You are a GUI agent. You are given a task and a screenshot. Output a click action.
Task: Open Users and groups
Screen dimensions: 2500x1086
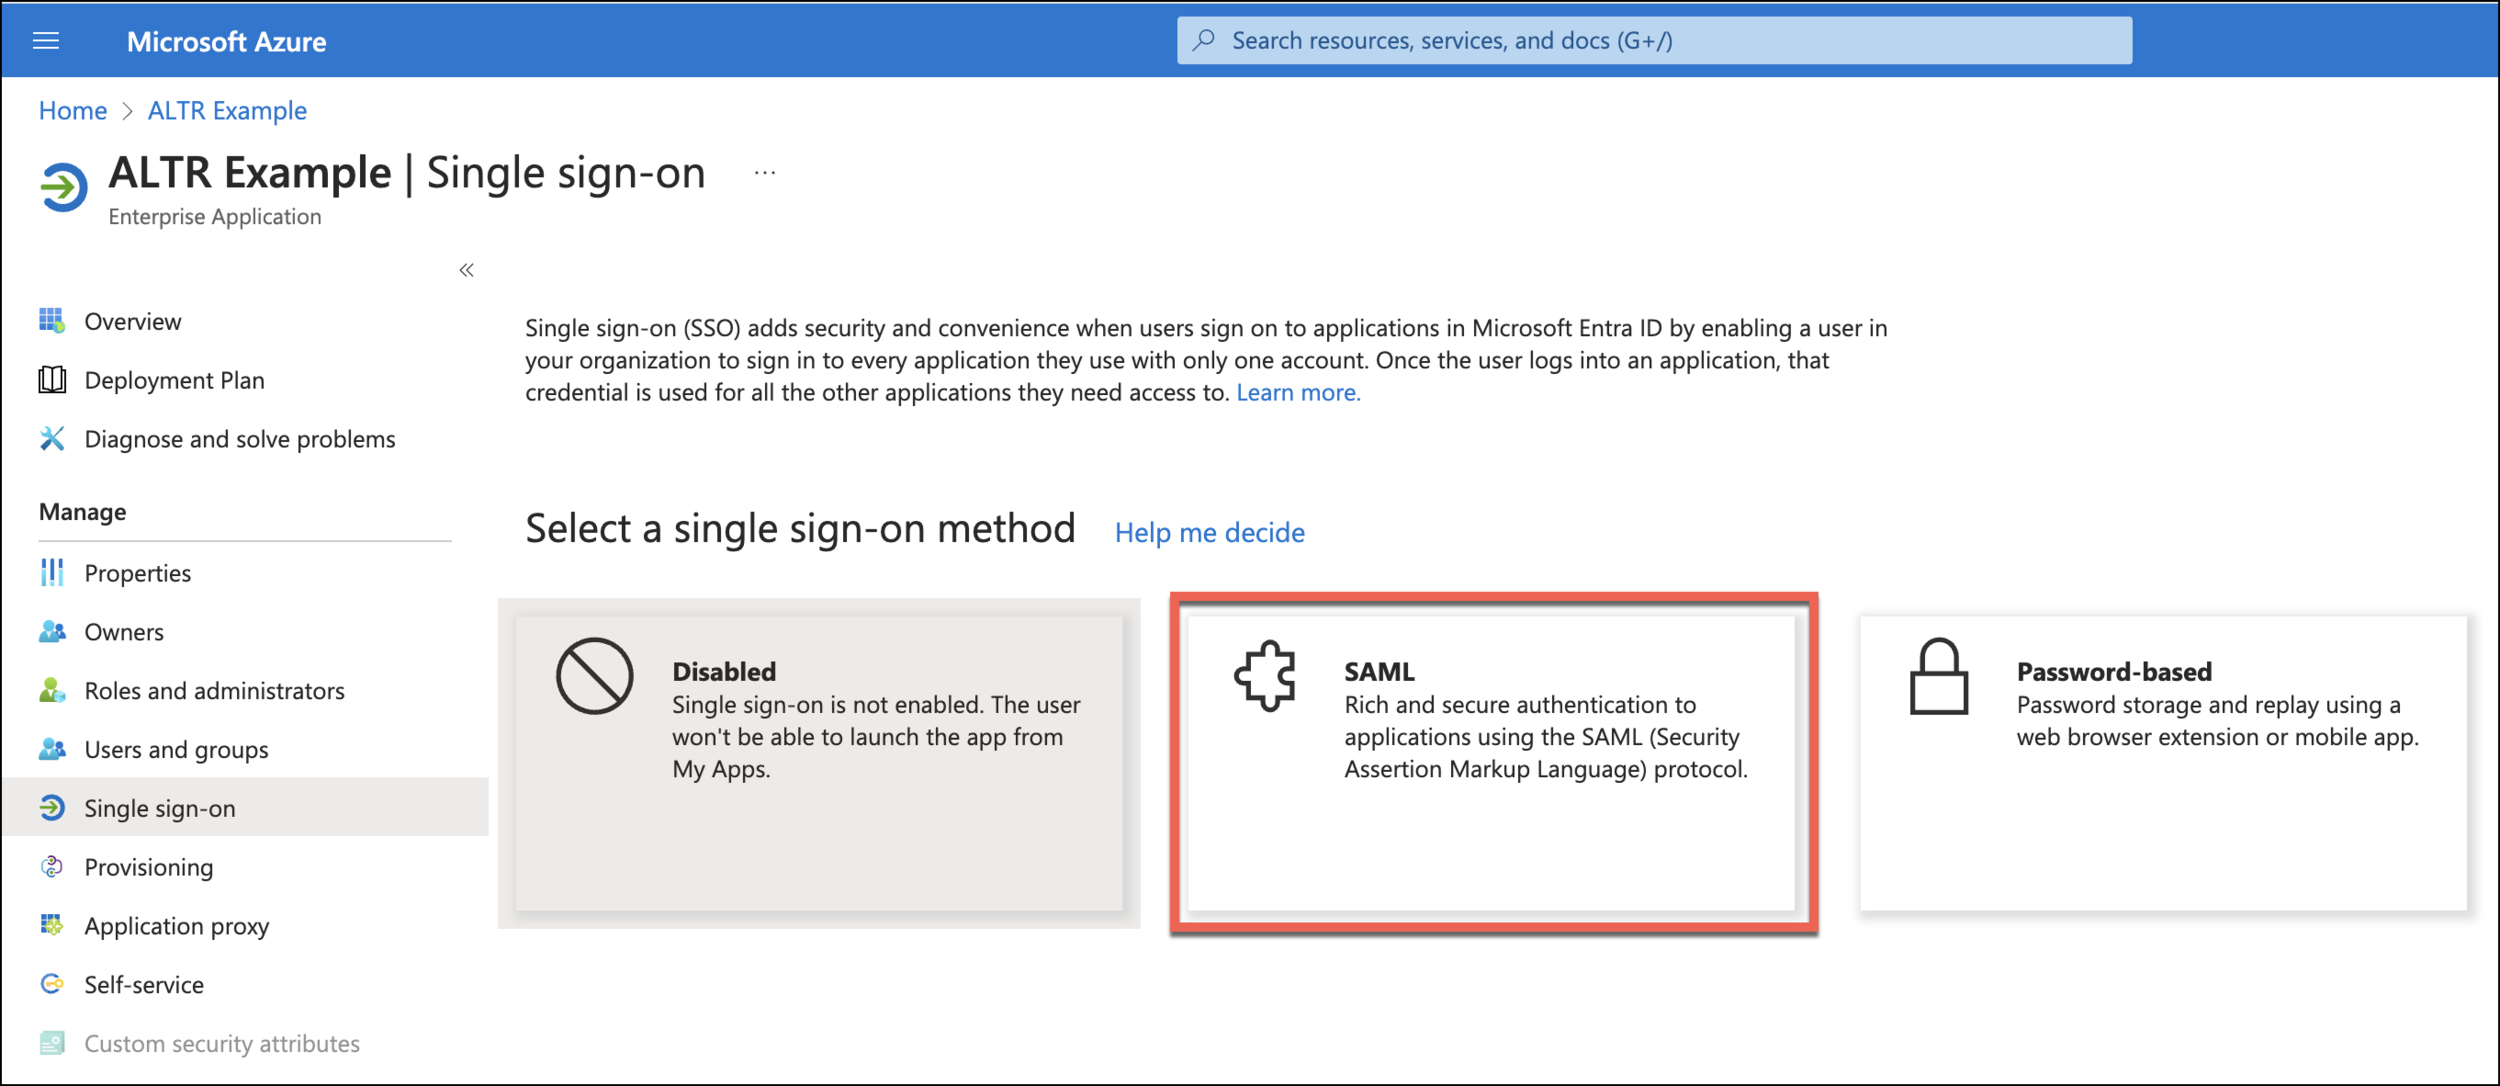pos(176,749)
